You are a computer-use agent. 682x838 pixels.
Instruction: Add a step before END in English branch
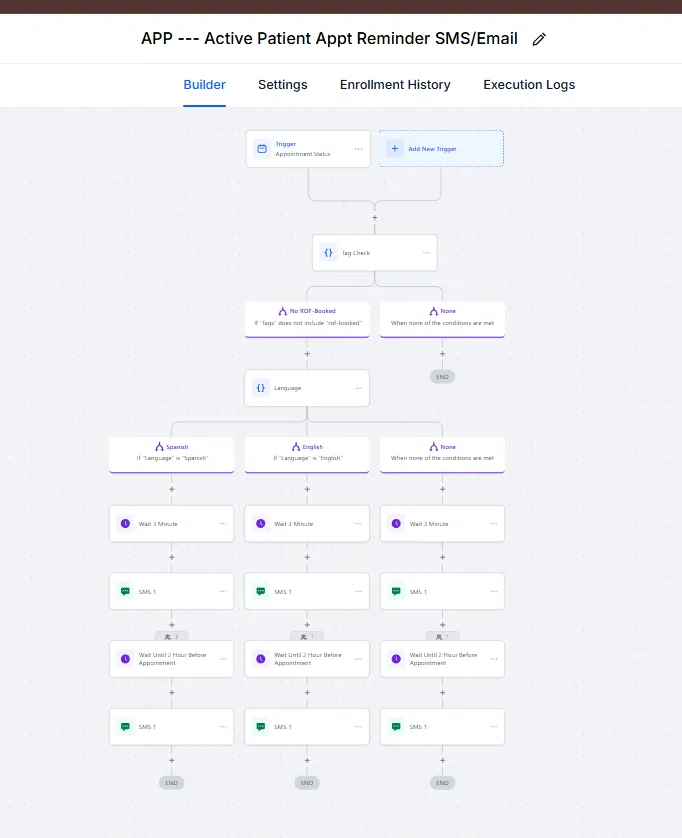point(307,761)
